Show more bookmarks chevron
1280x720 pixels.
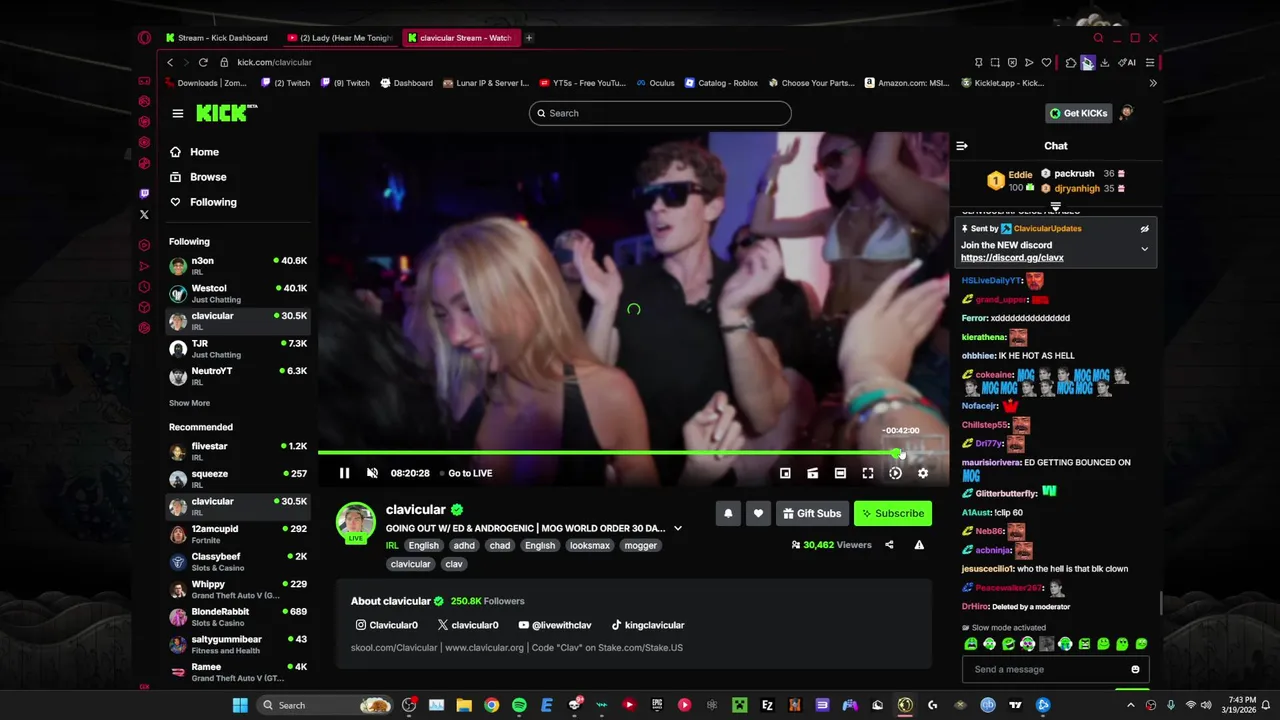1153,83
